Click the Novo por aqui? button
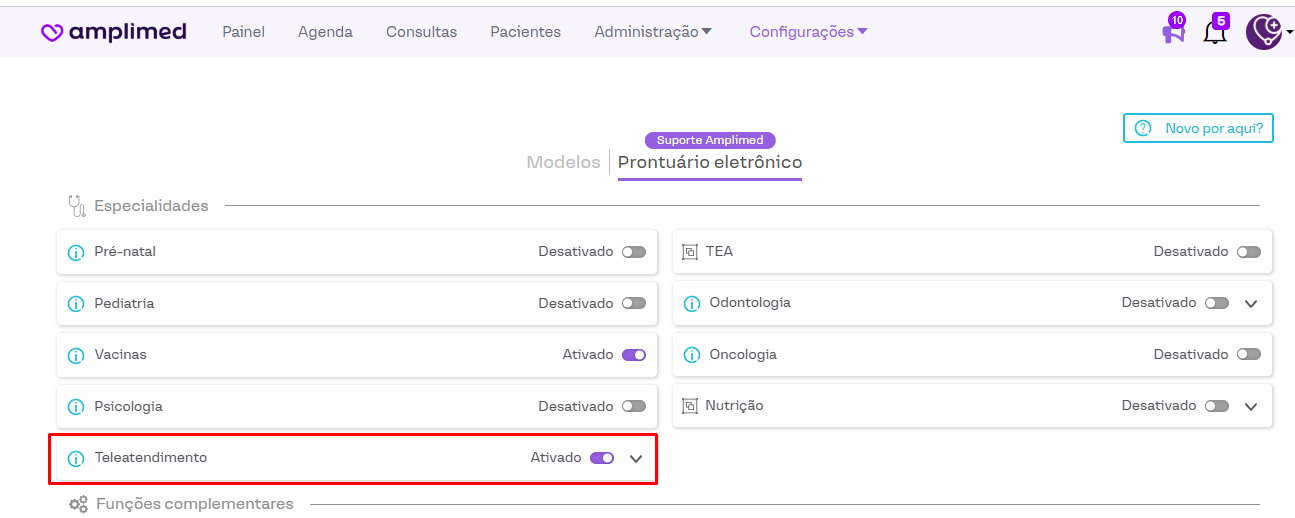The height and width of the screenshot is (518, 1295). tap(1198, 128)
